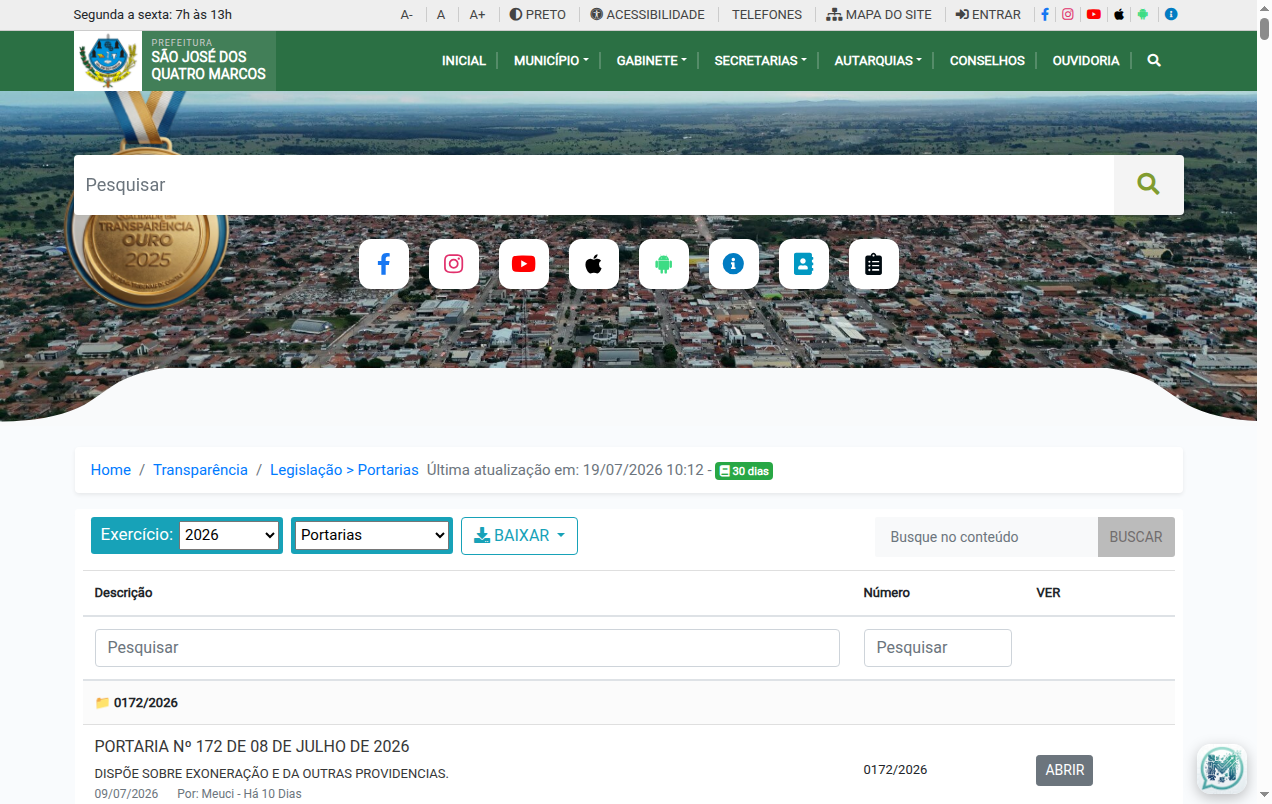Viewport: 1272px width, 804px height.
Task: Open CONSELHOS in the navbar
Action: point(987,61)
